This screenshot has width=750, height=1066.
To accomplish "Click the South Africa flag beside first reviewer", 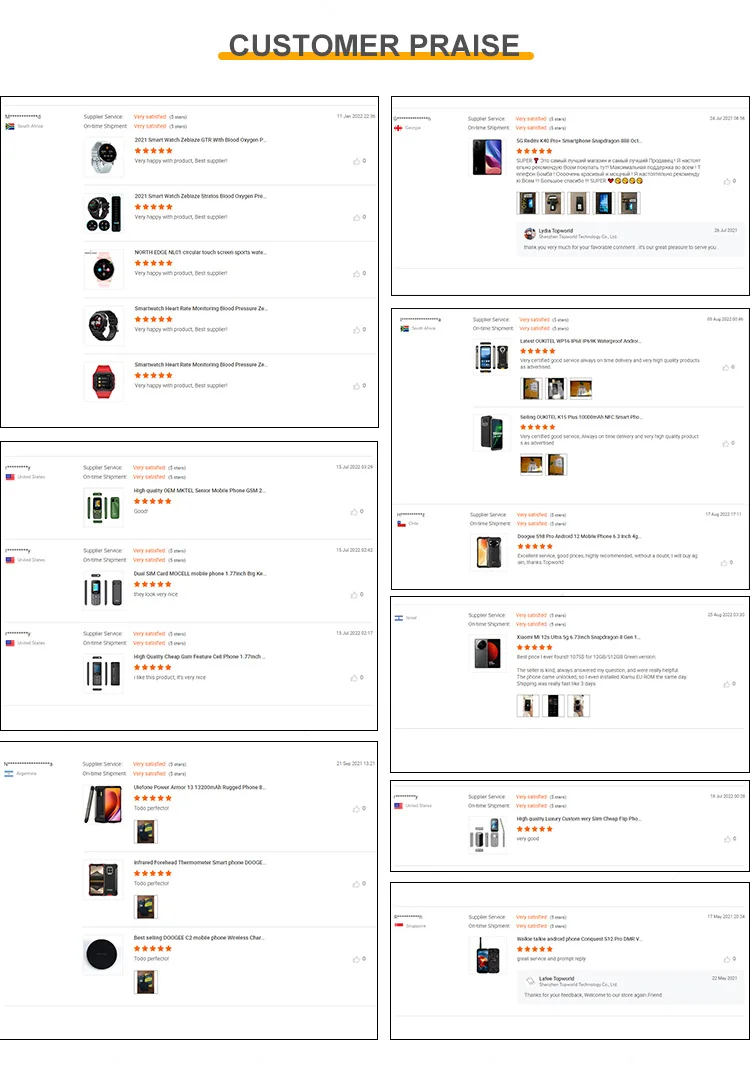I will click(x=10, y=126).
